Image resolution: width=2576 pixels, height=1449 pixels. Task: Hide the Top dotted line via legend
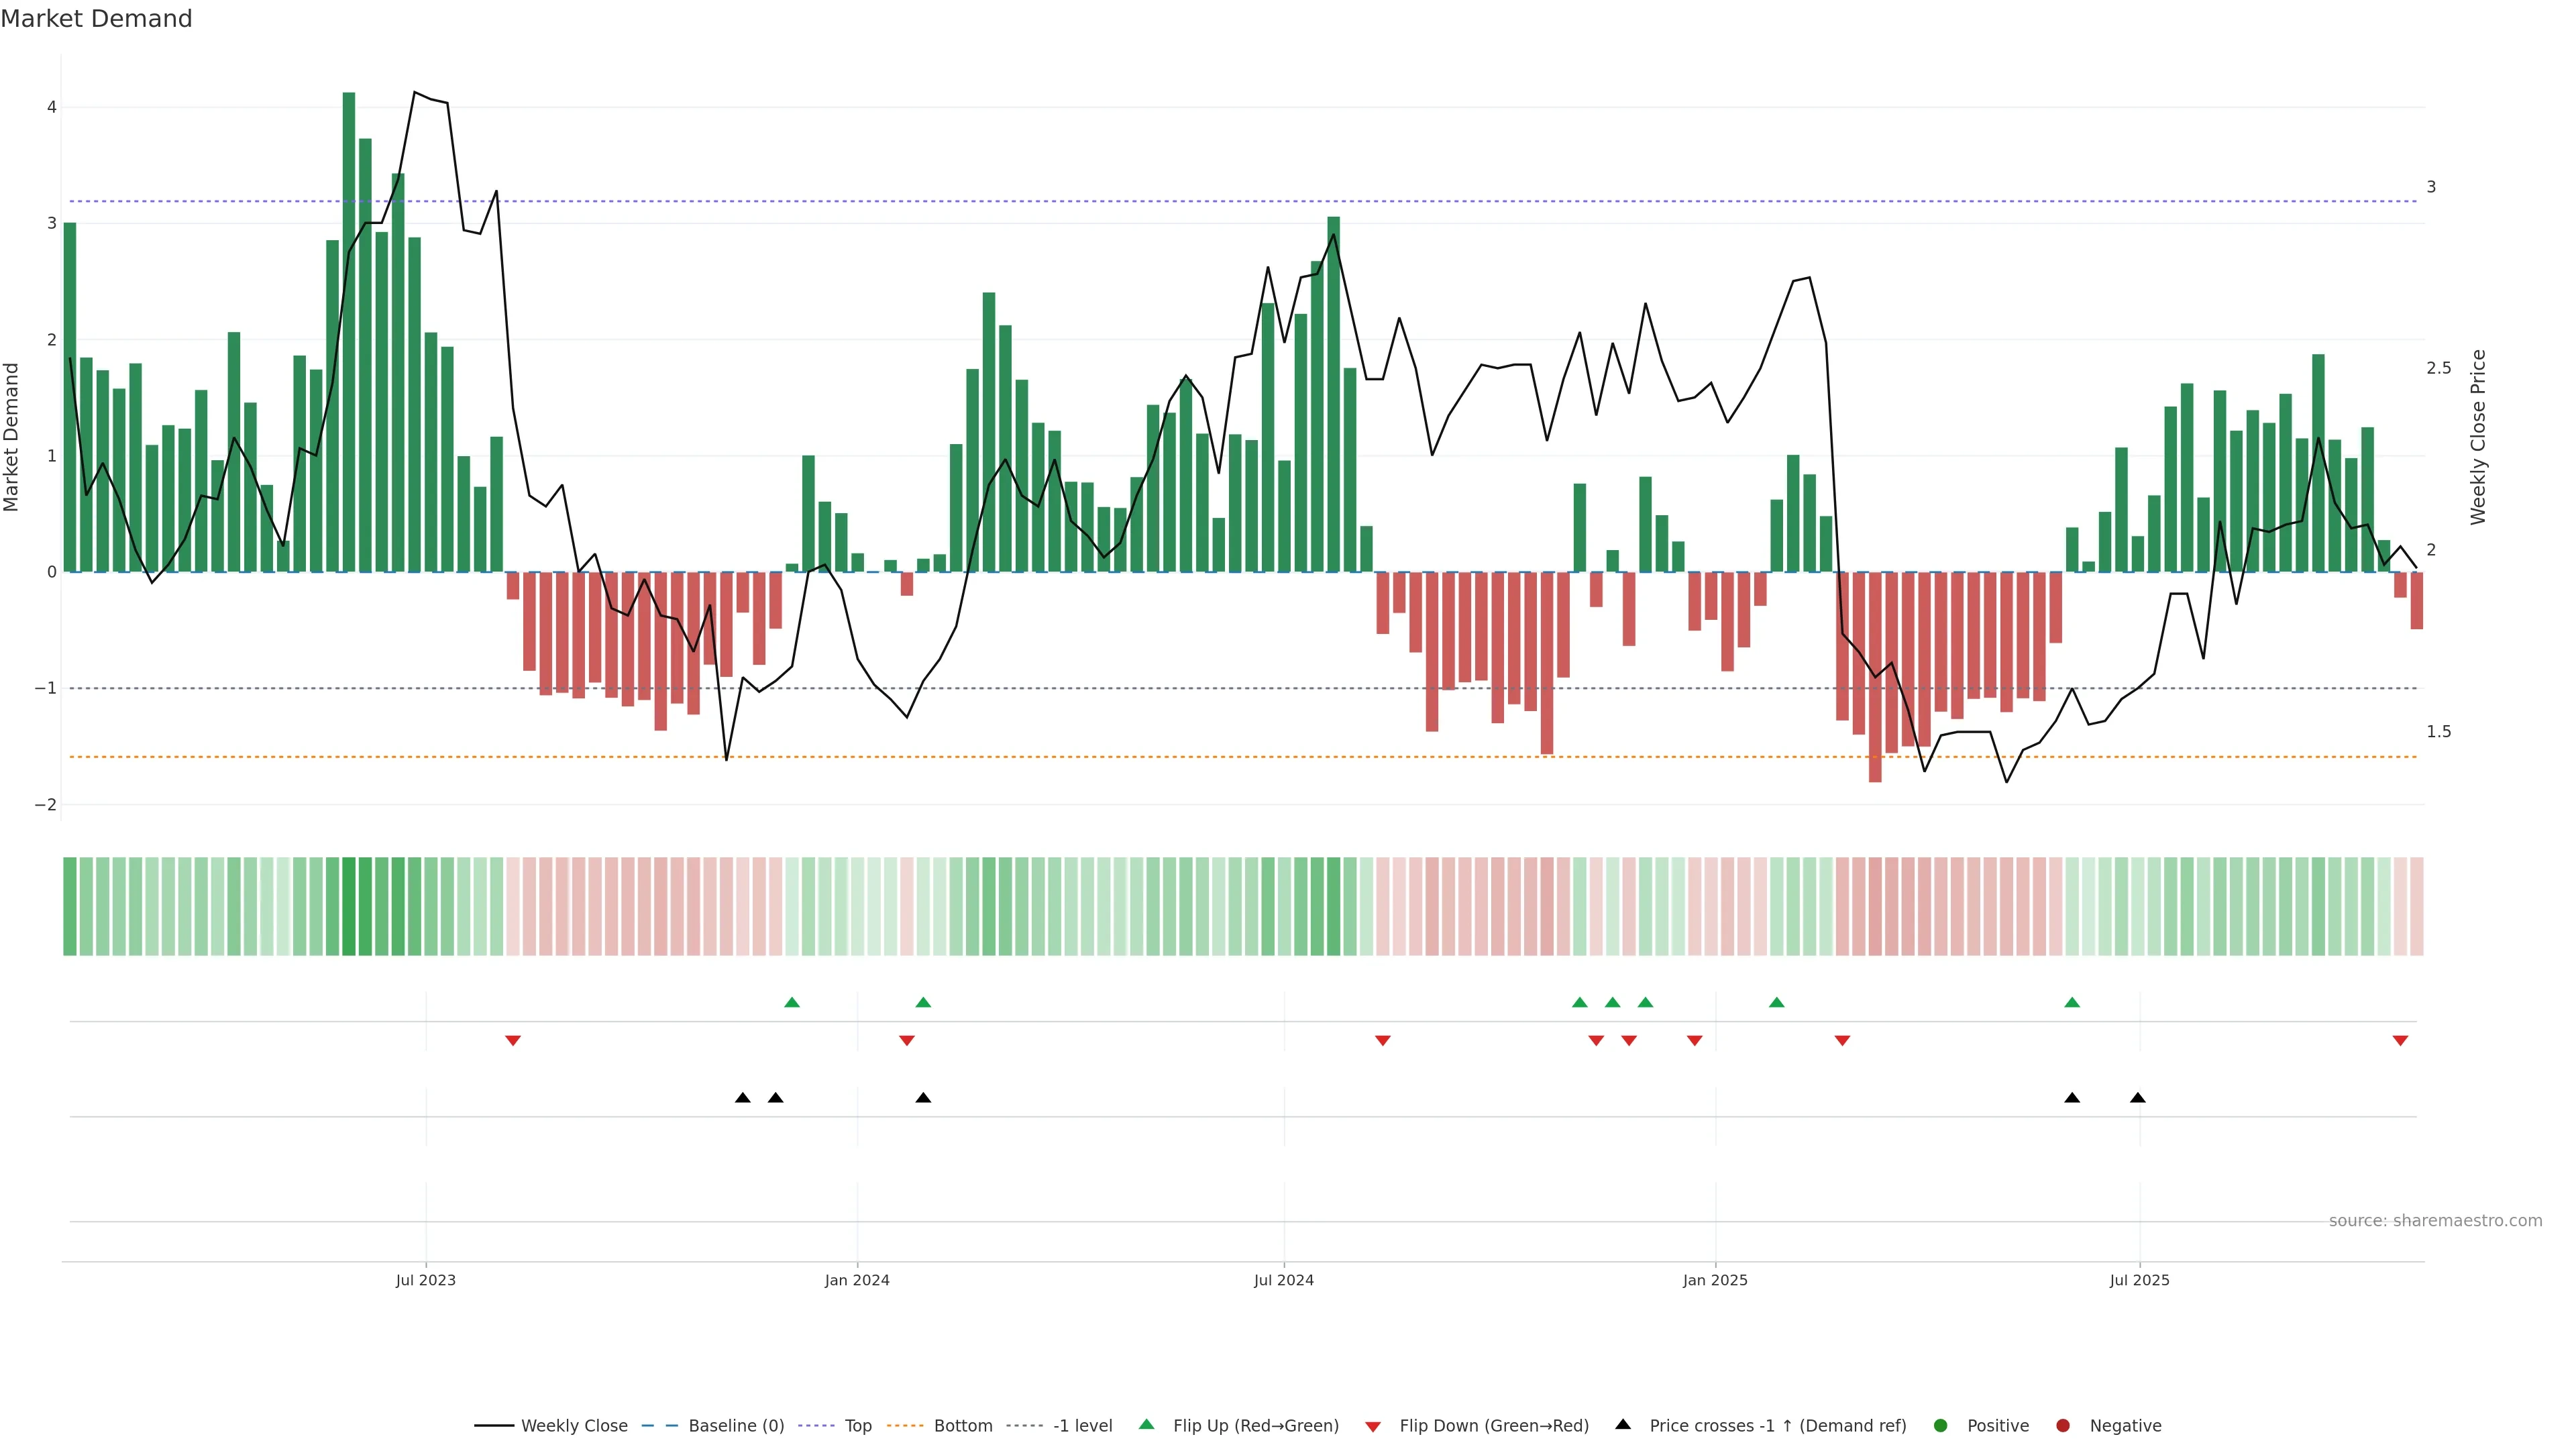pos(857,1426)
